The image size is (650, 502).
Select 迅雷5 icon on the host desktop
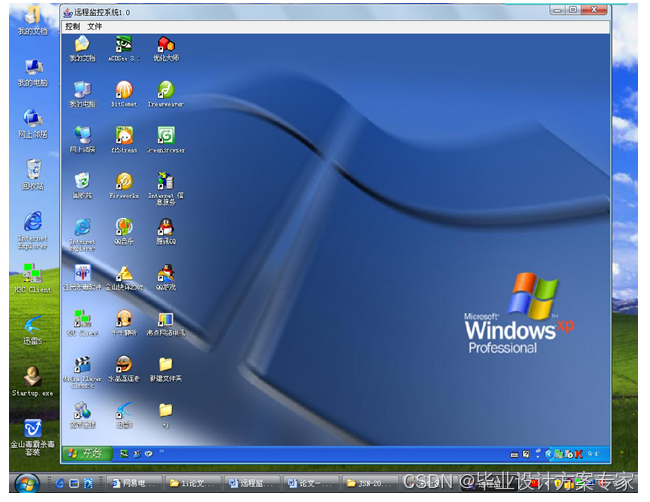point(33,330)
